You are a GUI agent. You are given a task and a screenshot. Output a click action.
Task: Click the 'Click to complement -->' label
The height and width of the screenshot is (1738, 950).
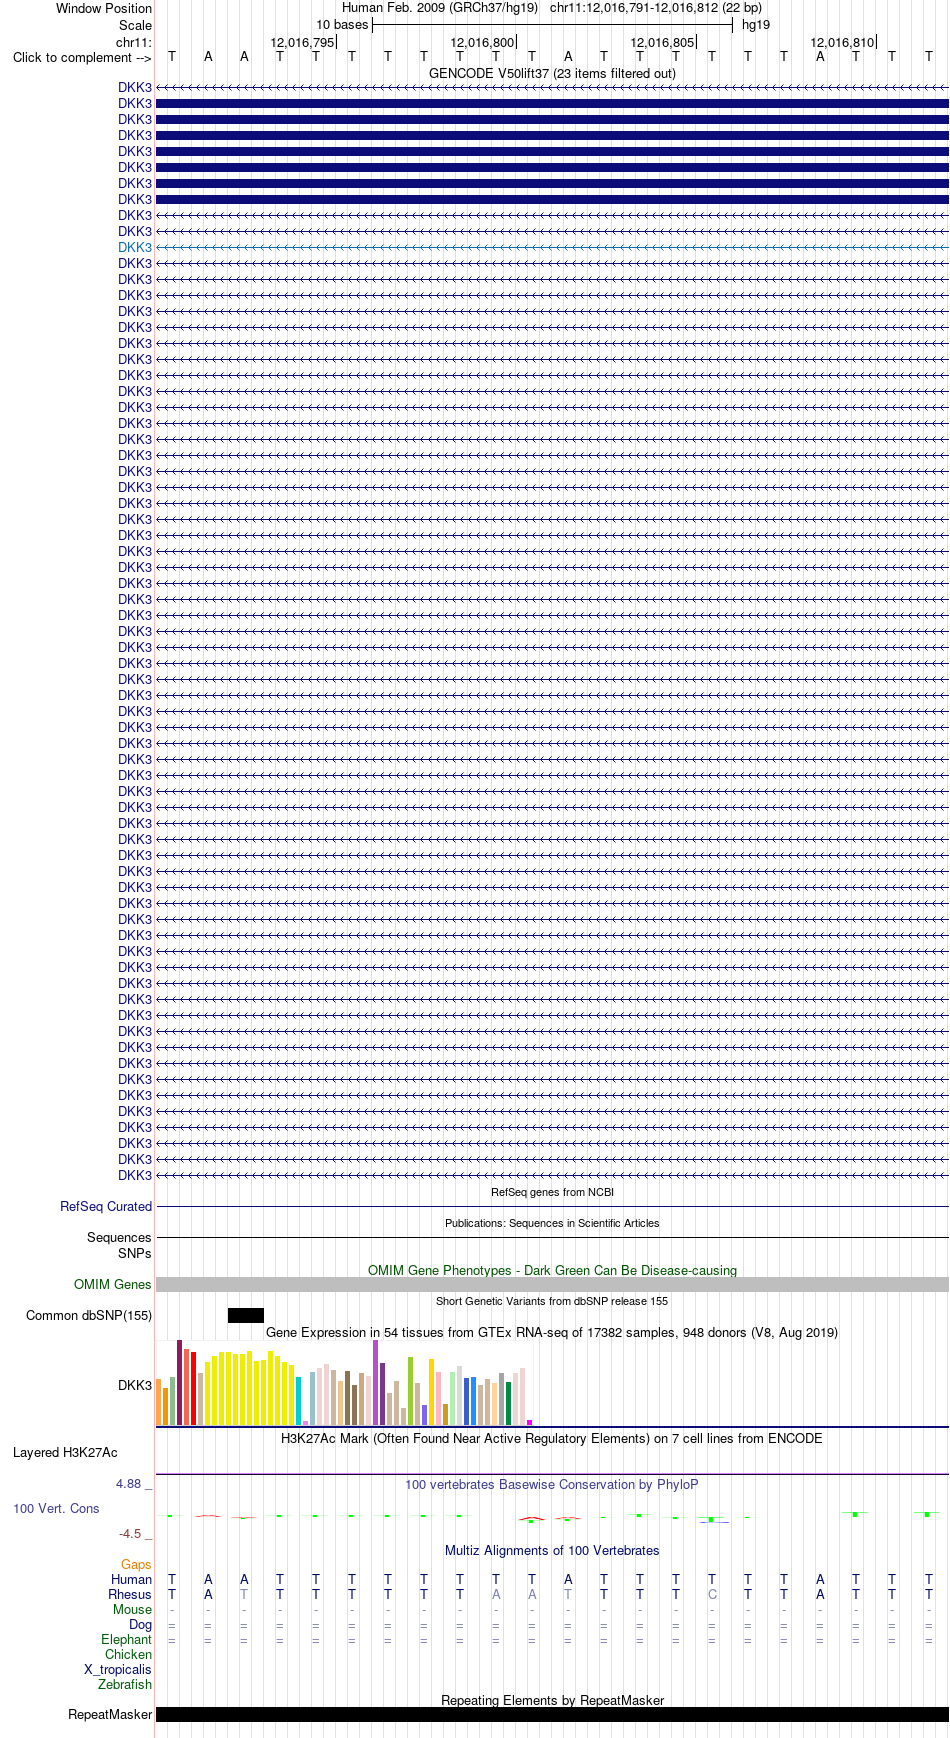tap(82, 57)
